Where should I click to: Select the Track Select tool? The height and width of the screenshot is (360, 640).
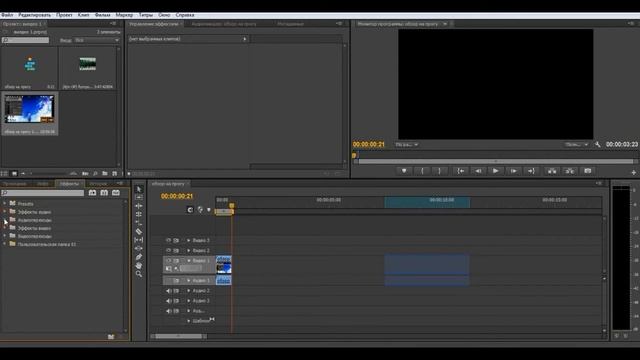click(139, 198)
